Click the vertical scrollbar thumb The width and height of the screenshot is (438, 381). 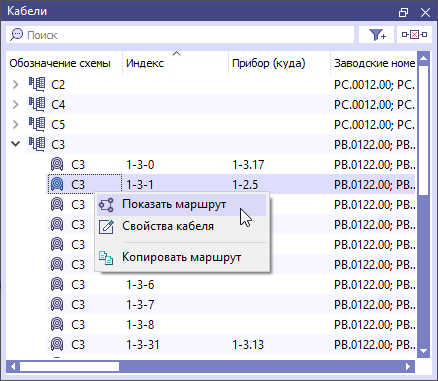[423, 130]
